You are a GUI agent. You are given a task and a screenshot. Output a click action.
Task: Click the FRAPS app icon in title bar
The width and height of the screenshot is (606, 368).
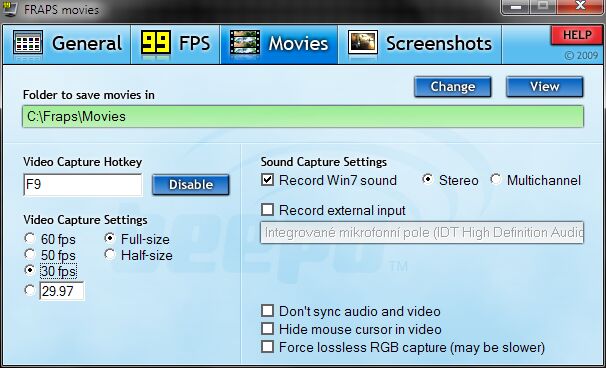[x=9, y=8]
